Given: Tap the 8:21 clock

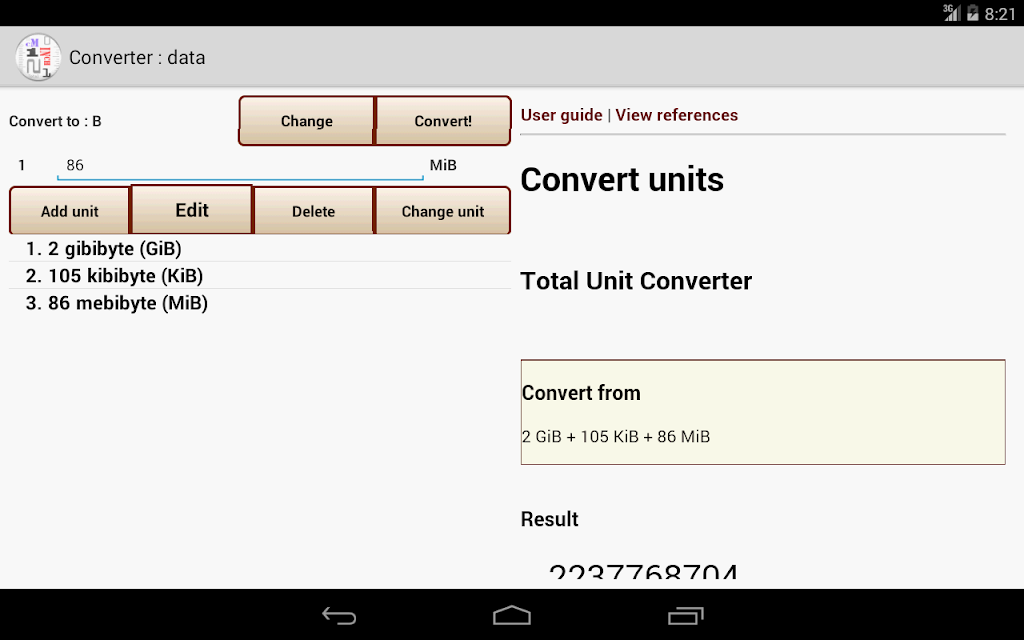Looking at the screenshot, I should 1000,14.
